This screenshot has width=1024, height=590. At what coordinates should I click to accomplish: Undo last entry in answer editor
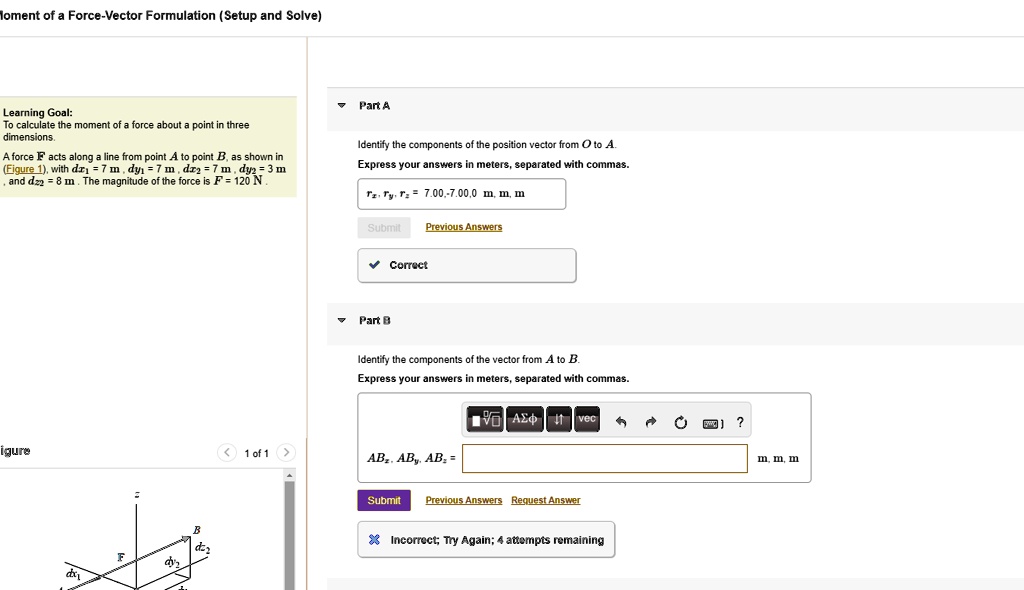point(621,423)
